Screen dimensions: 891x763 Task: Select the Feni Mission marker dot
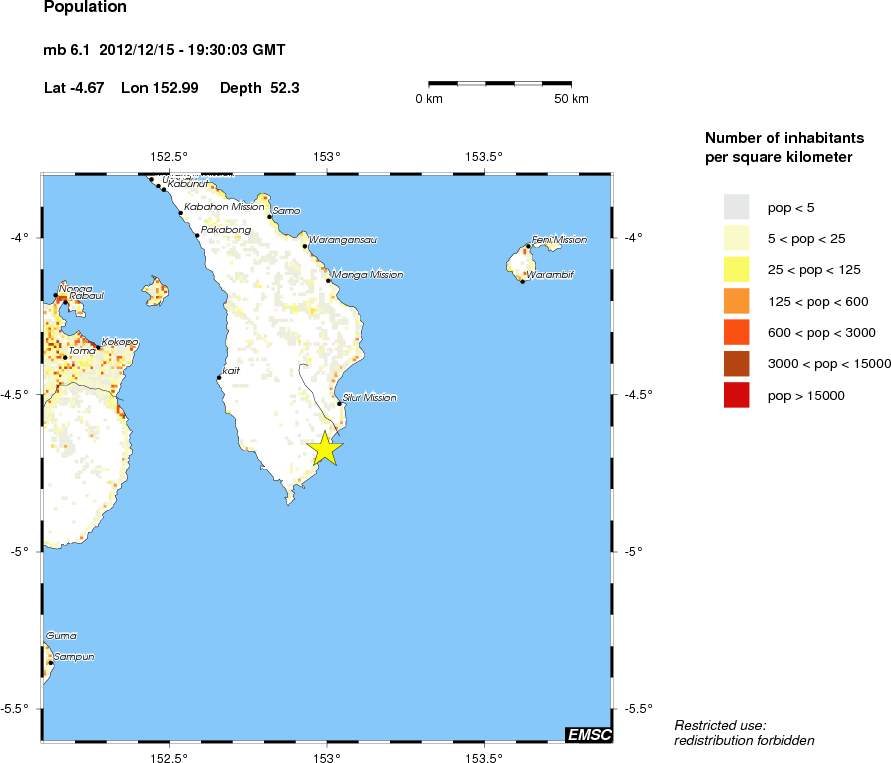point(528,246)
